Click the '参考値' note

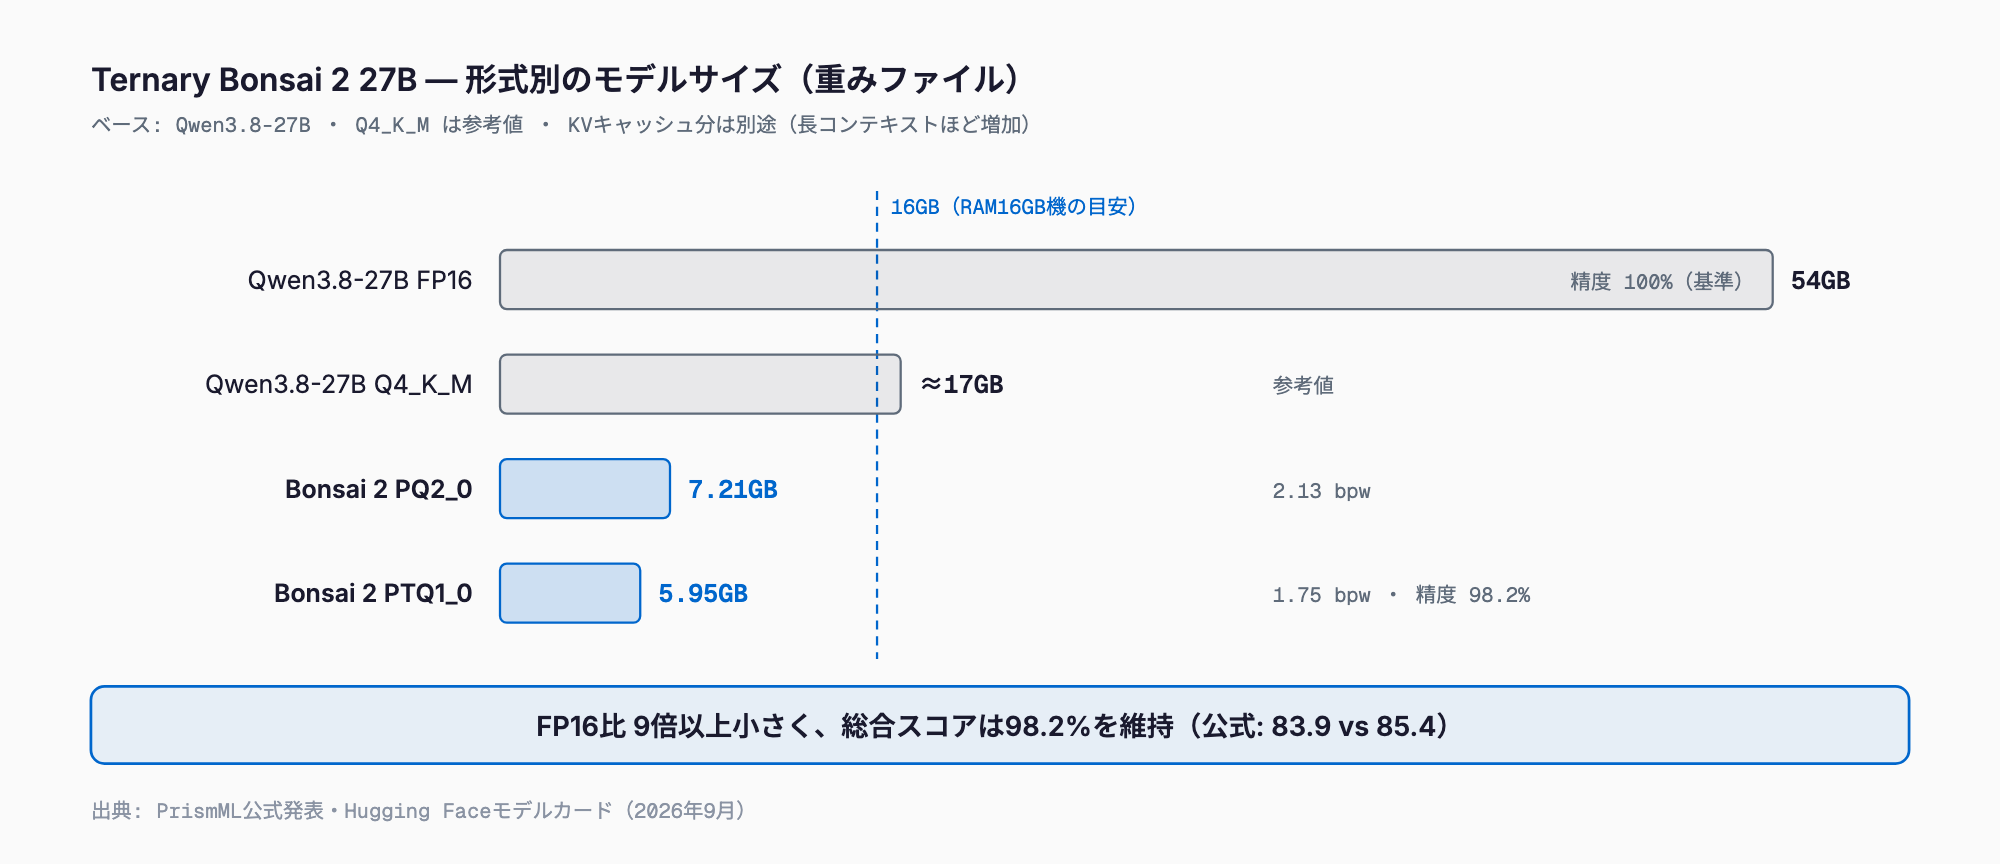1303,385
